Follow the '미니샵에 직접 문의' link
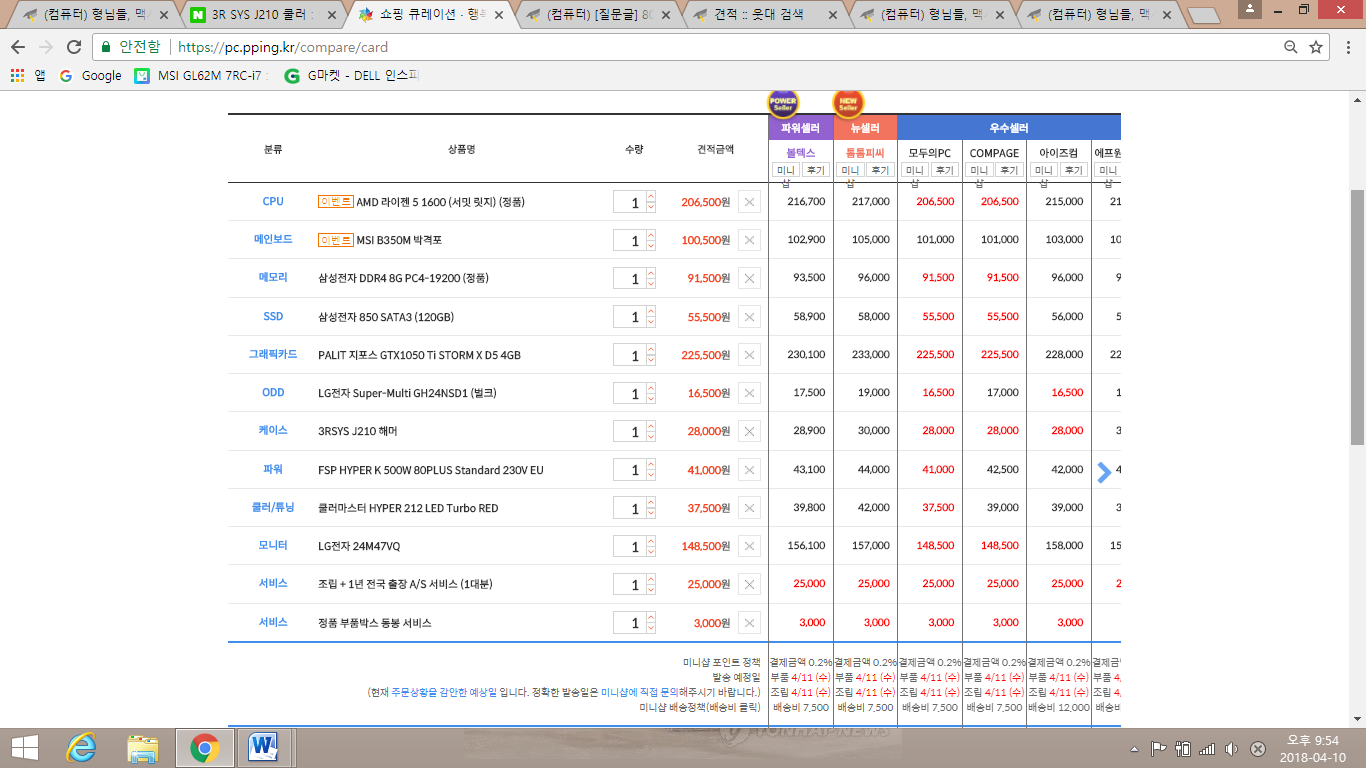1366x768 pixels. click(640, 692)
